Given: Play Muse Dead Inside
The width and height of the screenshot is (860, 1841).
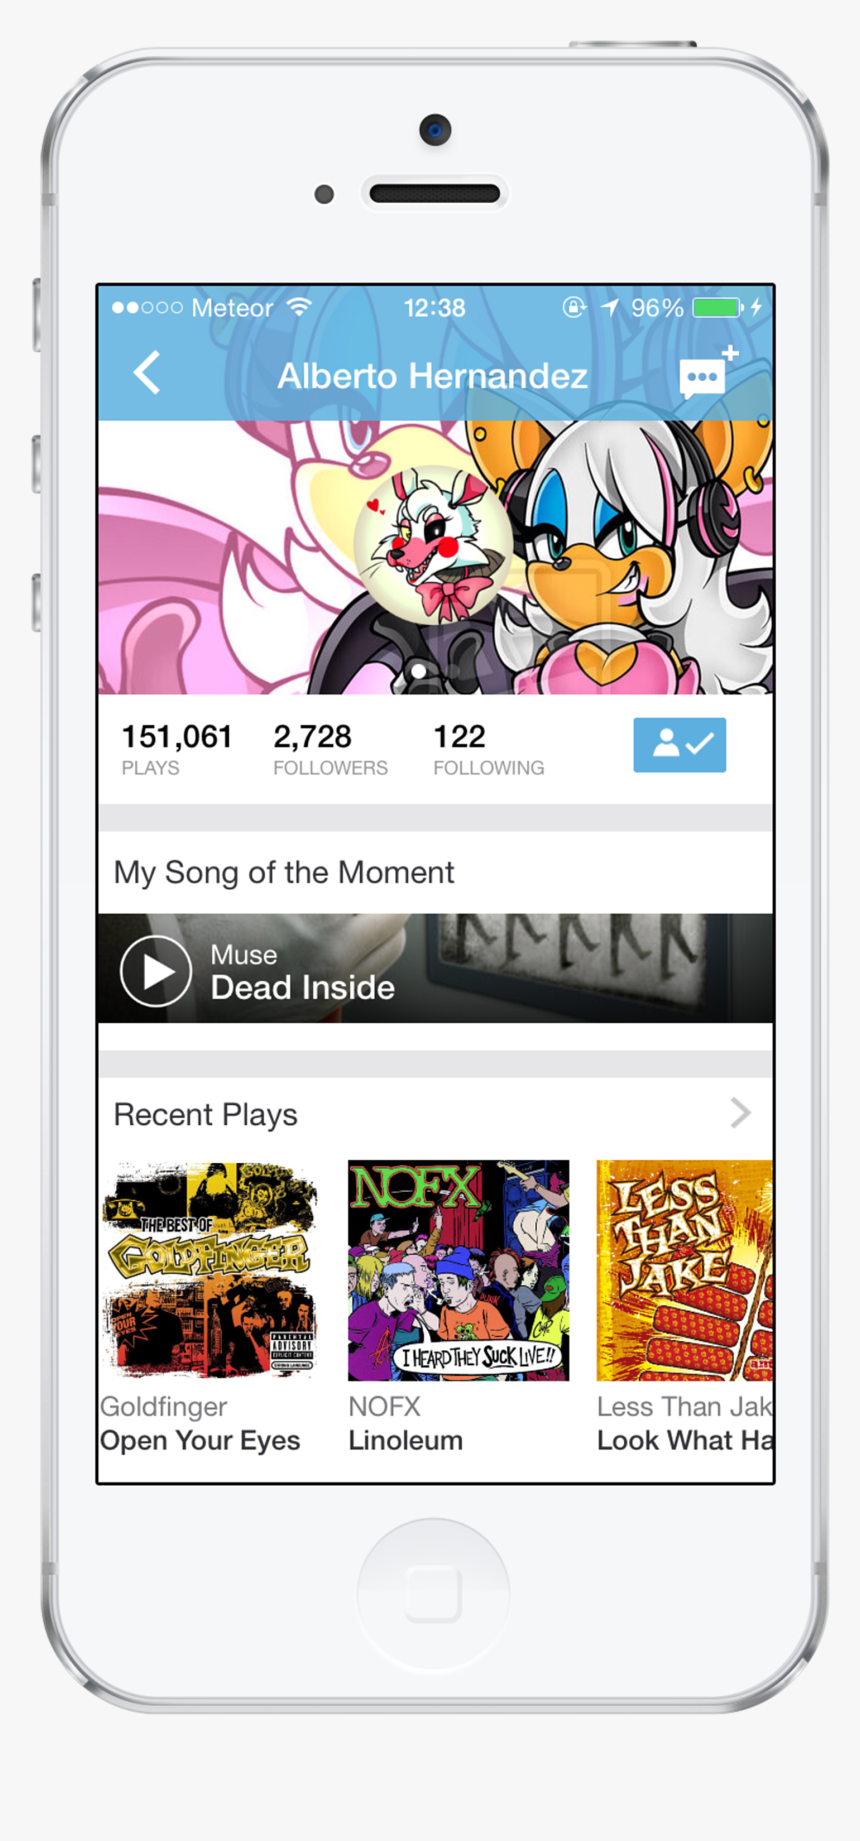Looking at the screenshot, I should tap(156, 970).
